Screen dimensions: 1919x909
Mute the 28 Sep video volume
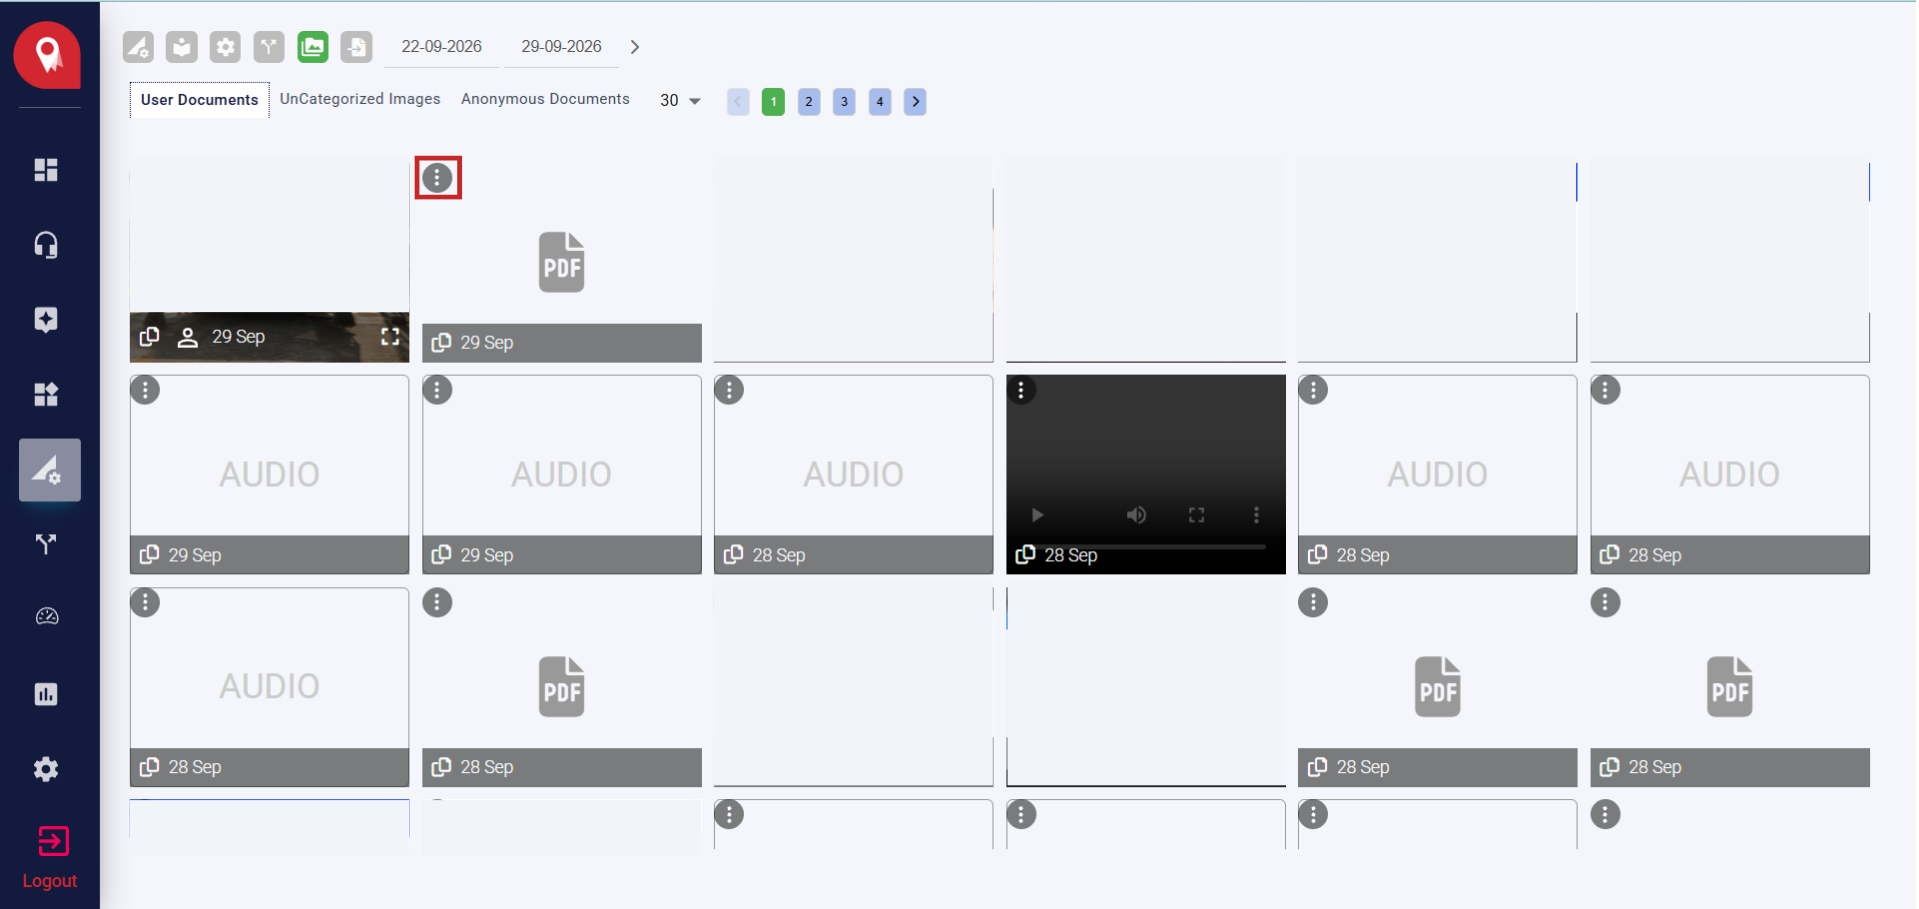pyautogui.click(x=1136, y=515)
